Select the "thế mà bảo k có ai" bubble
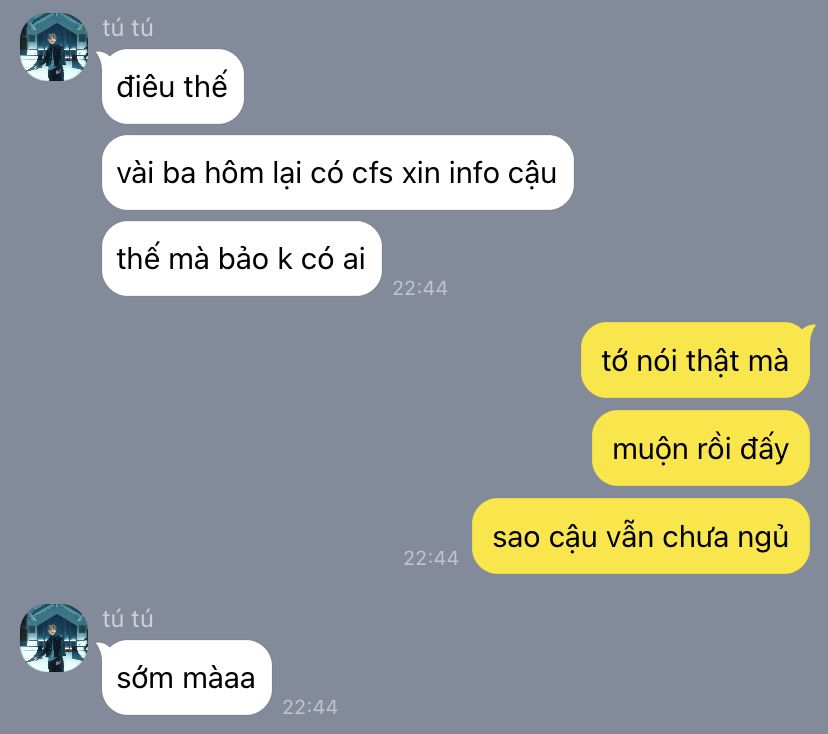828x734 pixels. pos(241,259)
